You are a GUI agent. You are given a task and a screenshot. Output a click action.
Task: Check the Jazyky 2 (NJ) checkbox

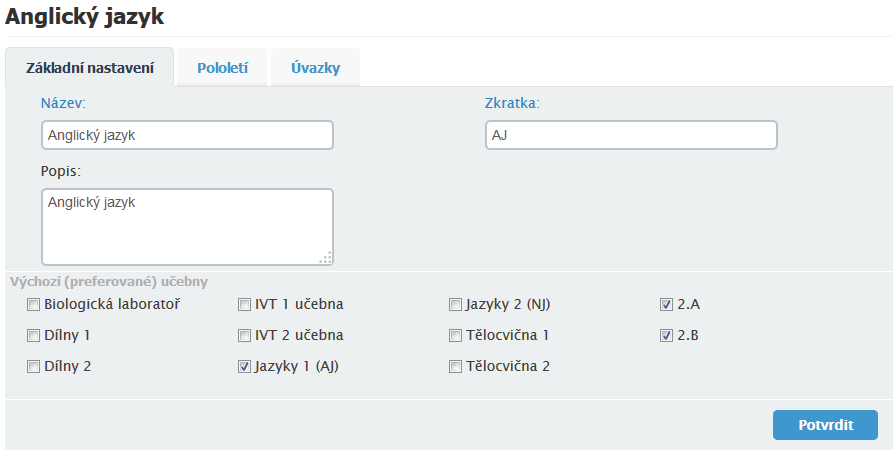[455, 305]
